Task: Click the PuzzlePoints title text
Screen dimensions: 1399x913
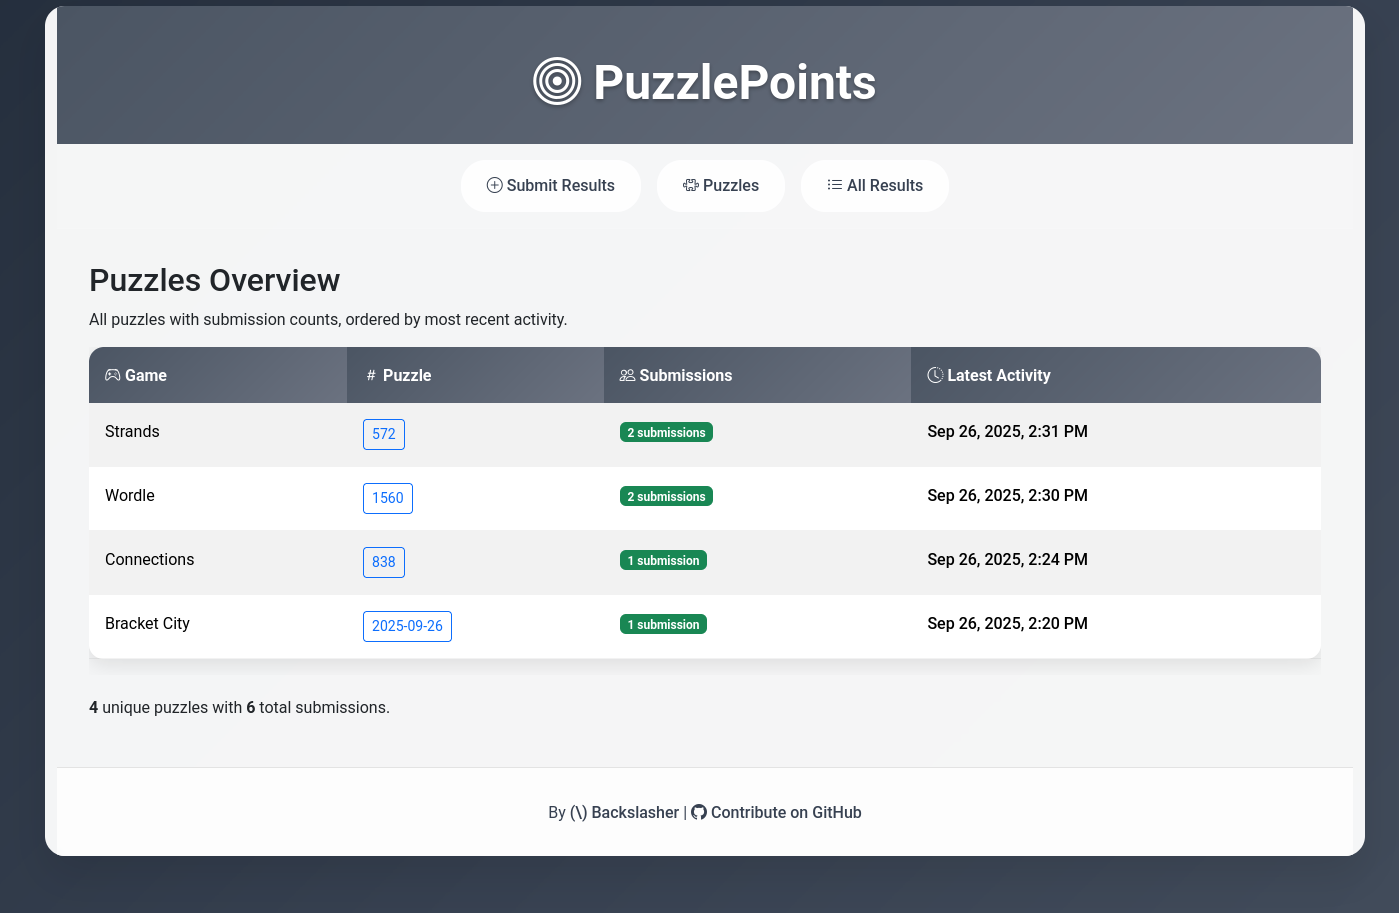Action: click(x=735, y=82)
